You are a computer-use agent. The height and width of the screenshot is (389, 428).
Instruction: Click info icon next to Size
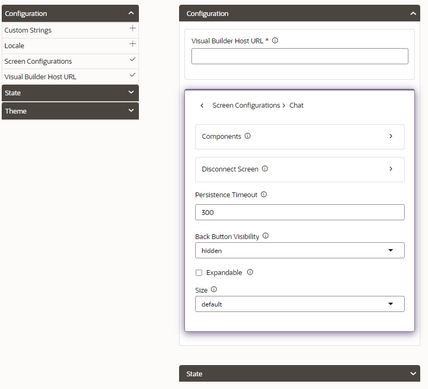[214, 289]
